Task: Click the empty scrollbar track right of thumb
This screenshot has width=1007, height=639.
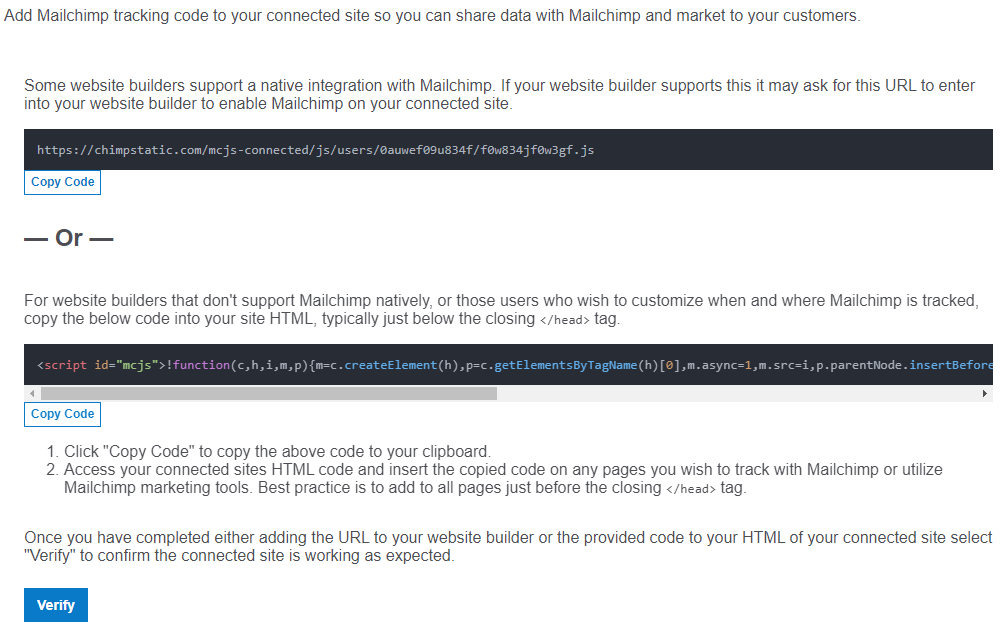Action: click(x=737, y=393)
